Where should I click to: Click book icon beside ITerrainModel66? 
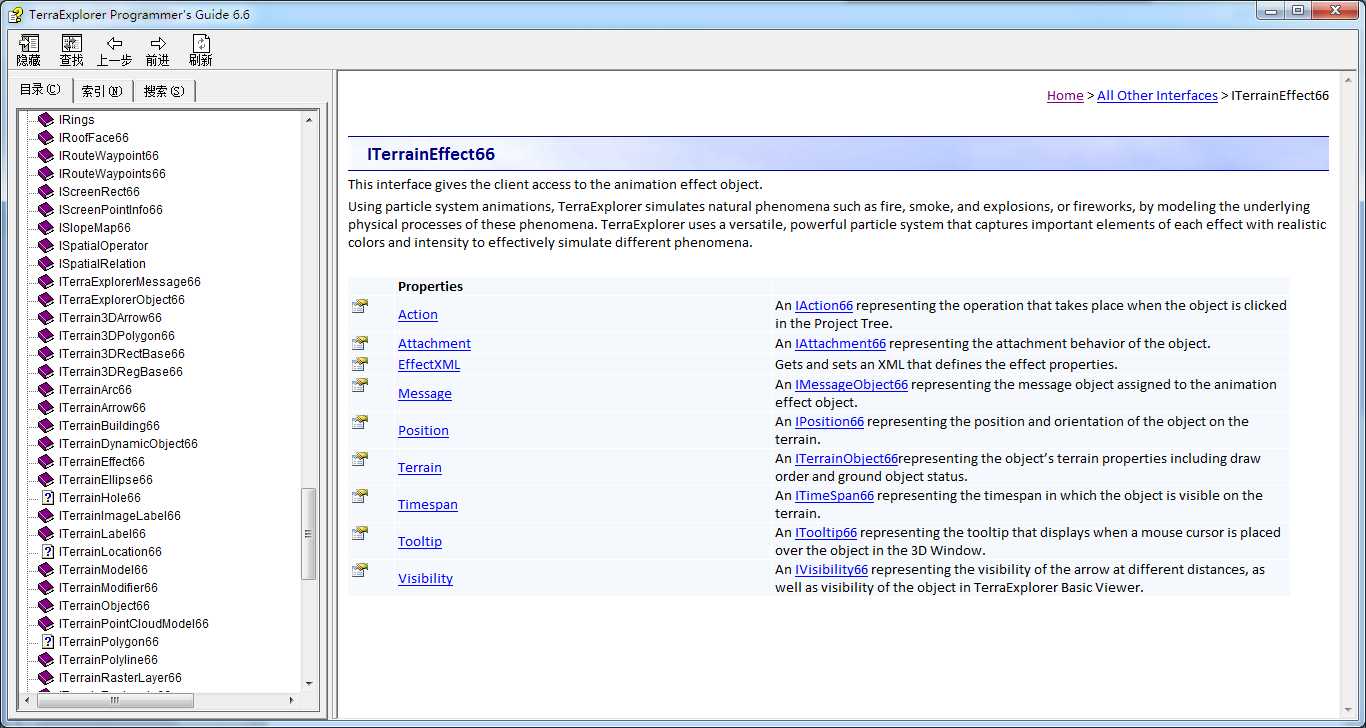46,570
